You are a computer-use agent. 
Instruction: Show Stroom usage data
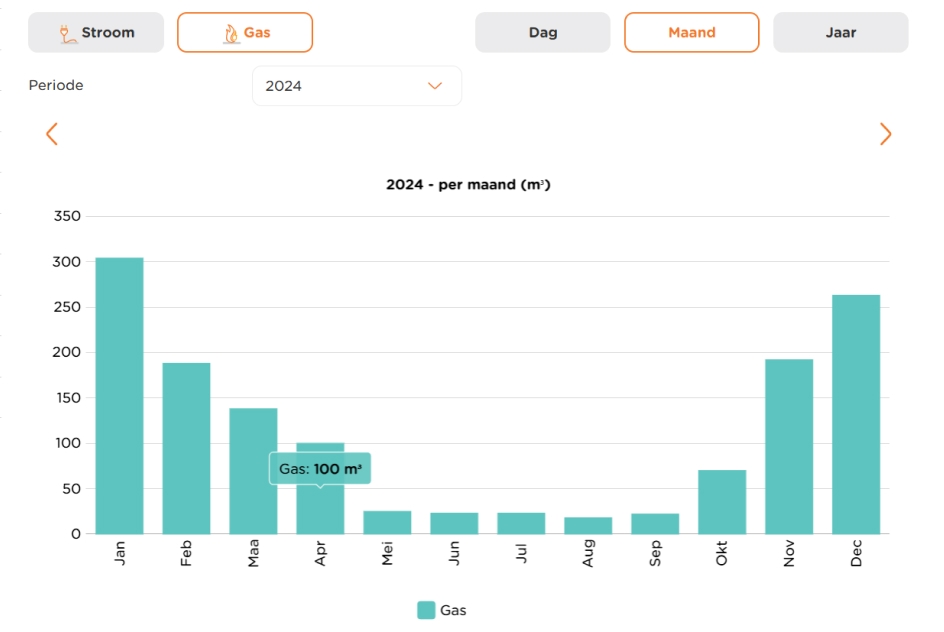96,32
